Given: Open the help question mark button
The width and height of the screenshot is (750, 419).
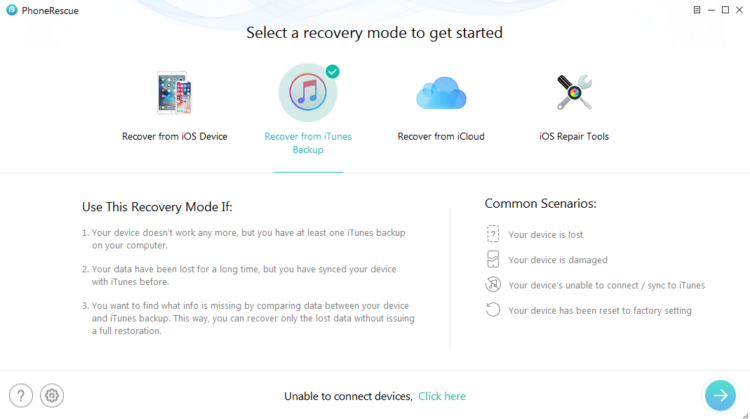Looking at the screenshot, I should pos(21,396).
